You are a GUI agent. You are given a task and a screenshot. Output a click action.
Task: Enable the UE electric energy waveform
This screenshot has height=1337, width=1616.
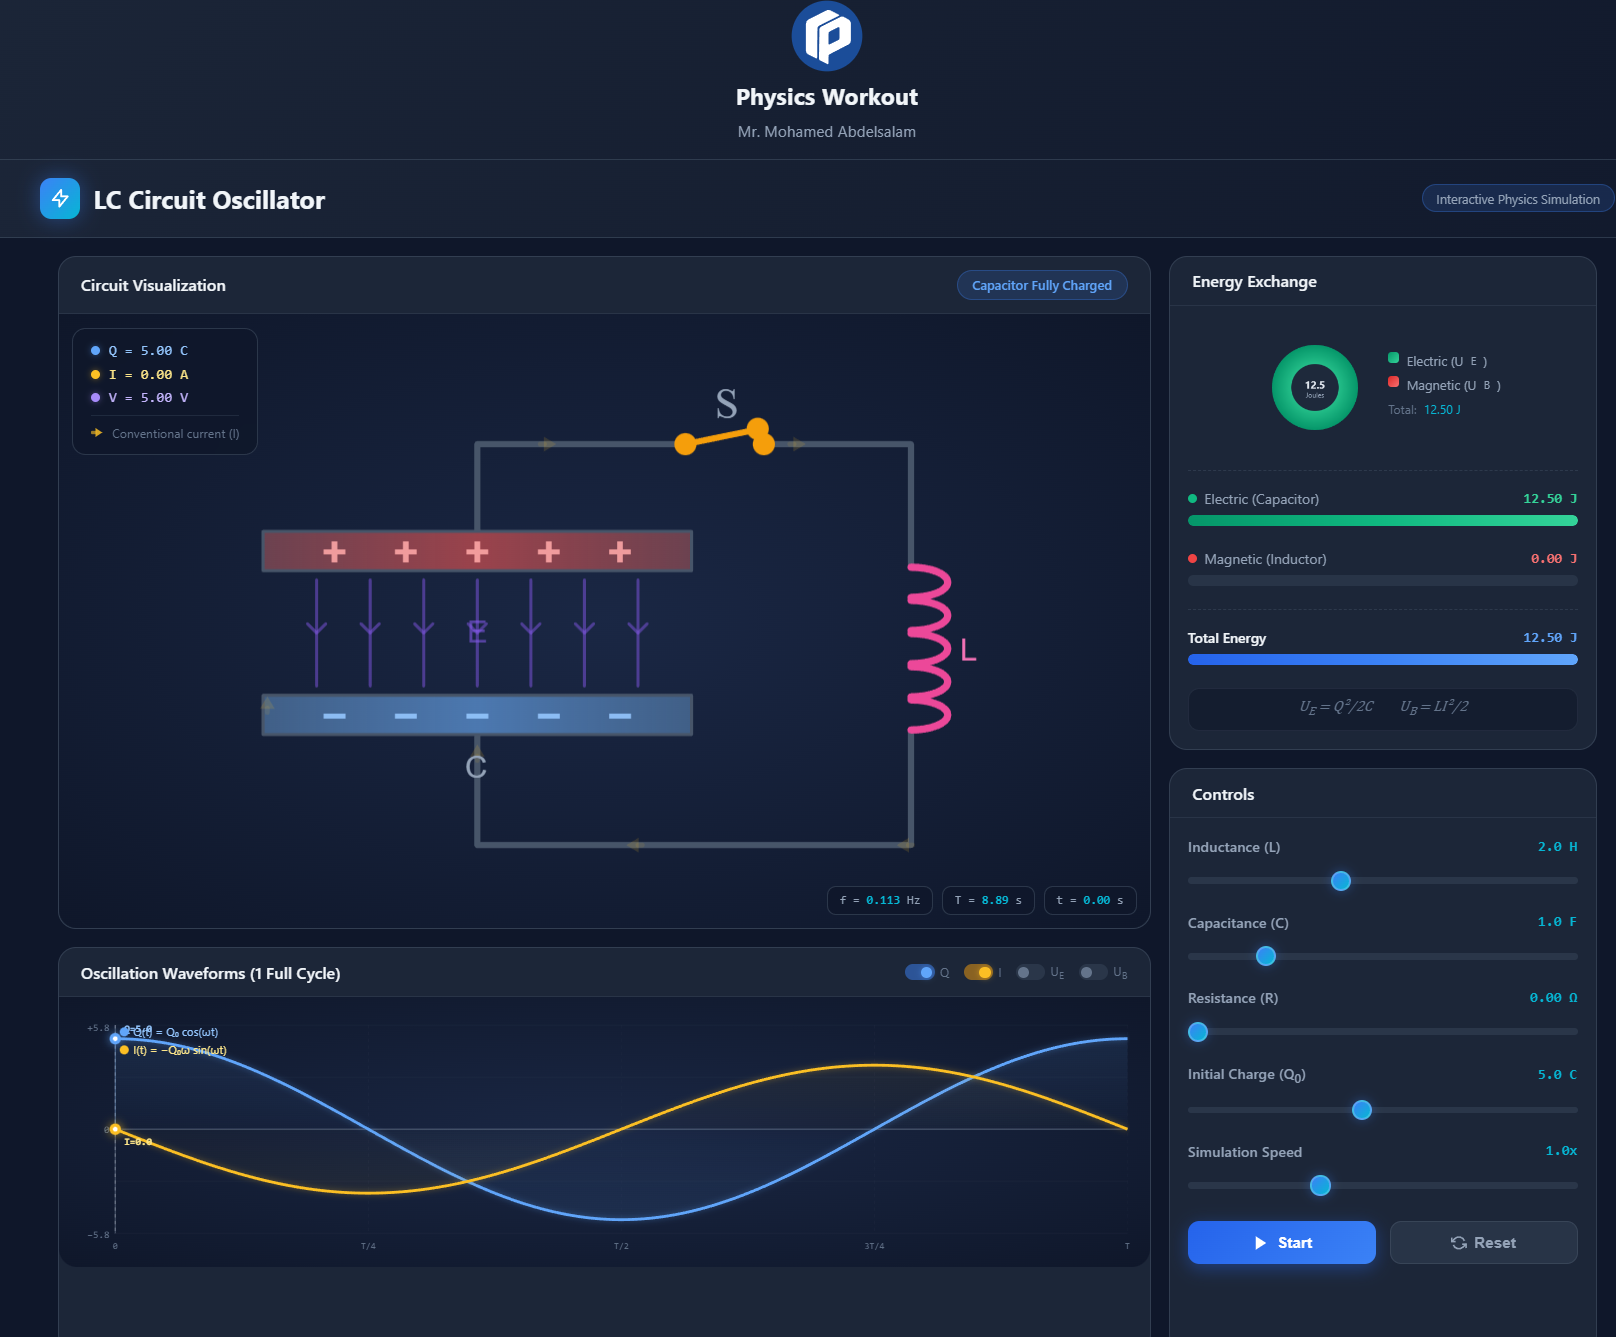tap(1030, 972)
